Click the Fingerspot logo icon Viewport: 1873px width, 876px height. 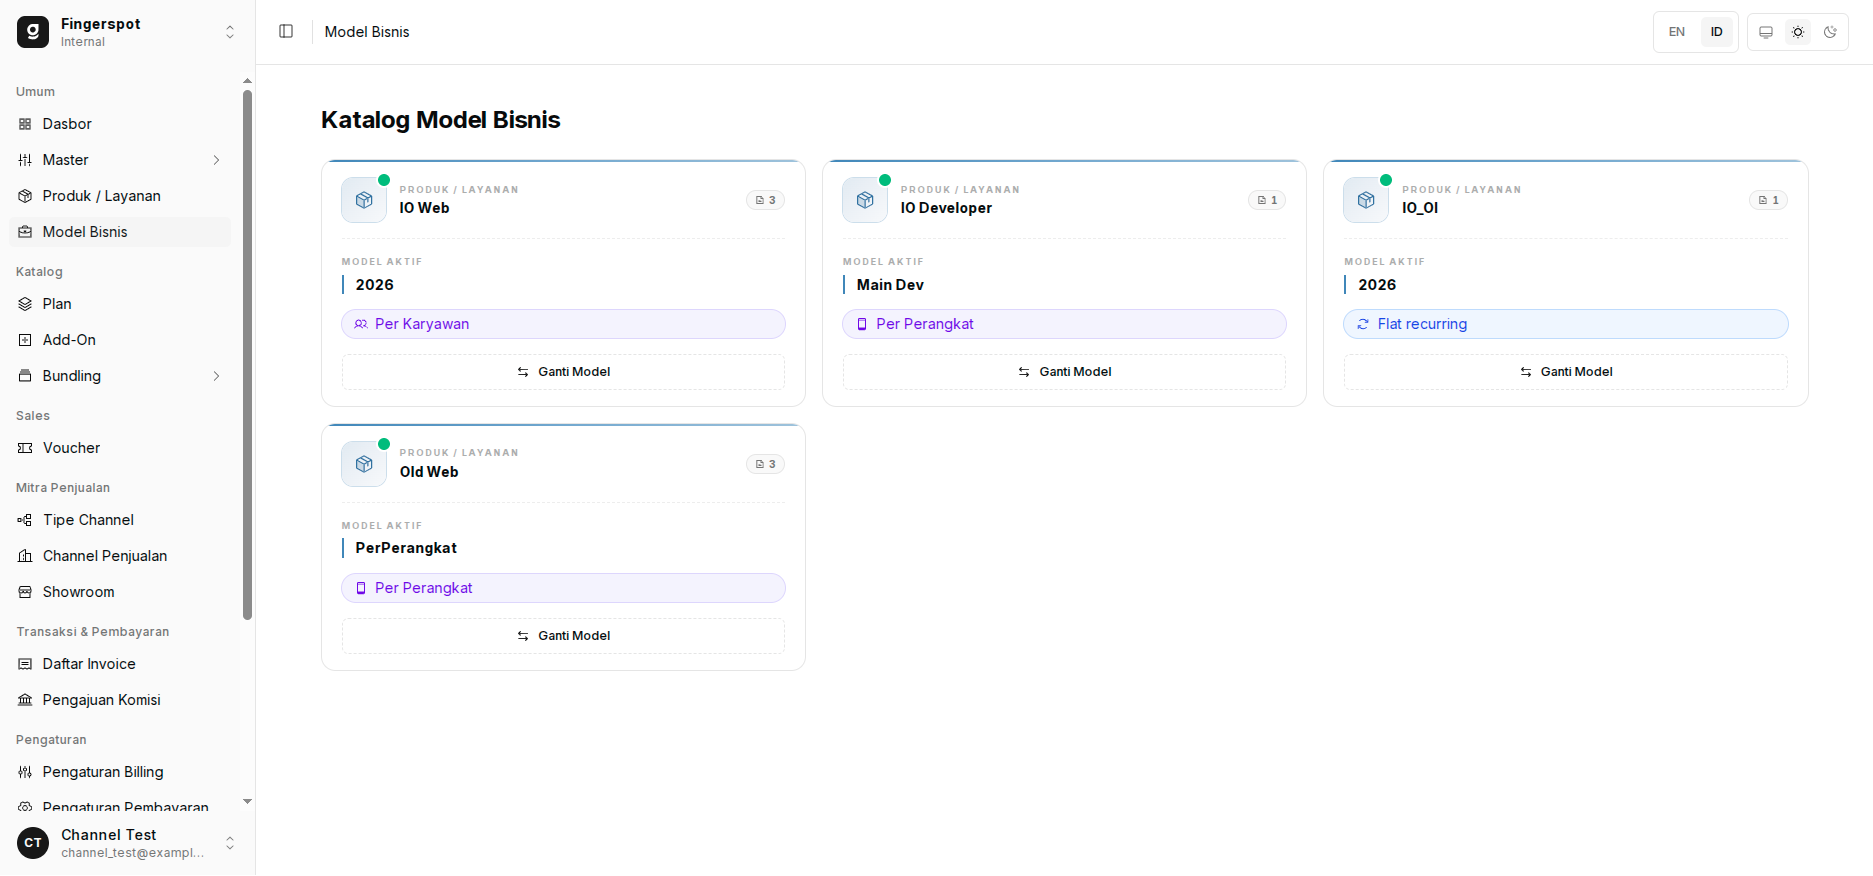point(33,32)
